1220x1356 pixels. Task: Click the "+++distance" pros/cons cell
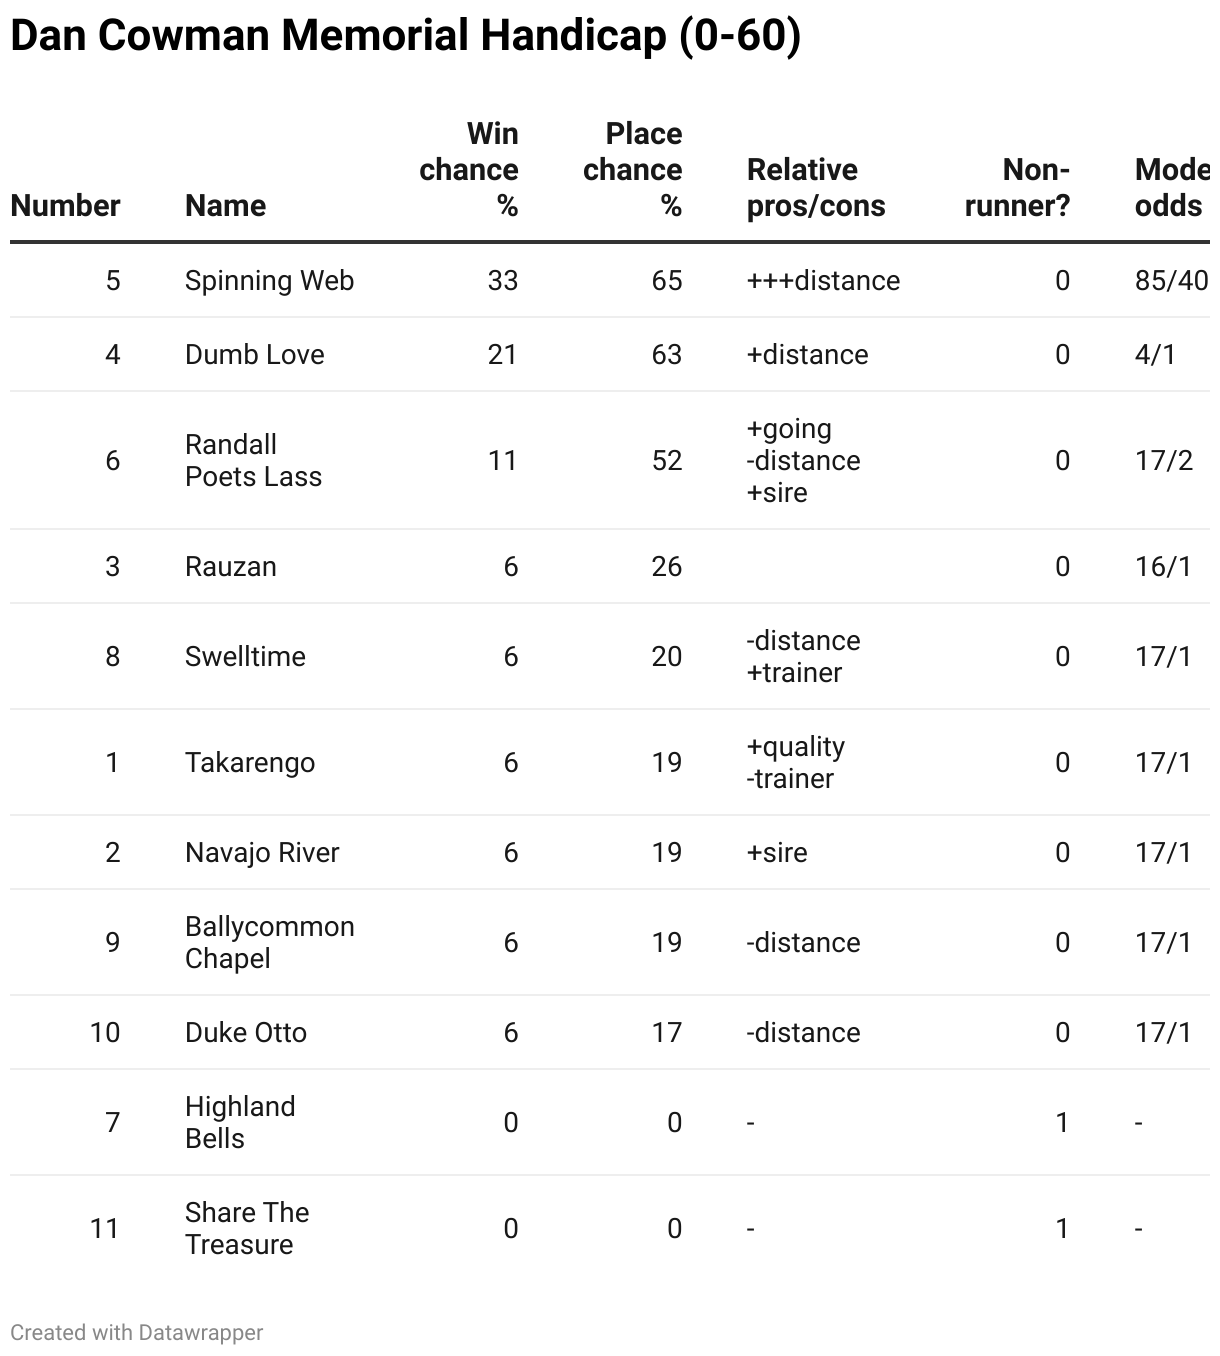click(823, 281)
